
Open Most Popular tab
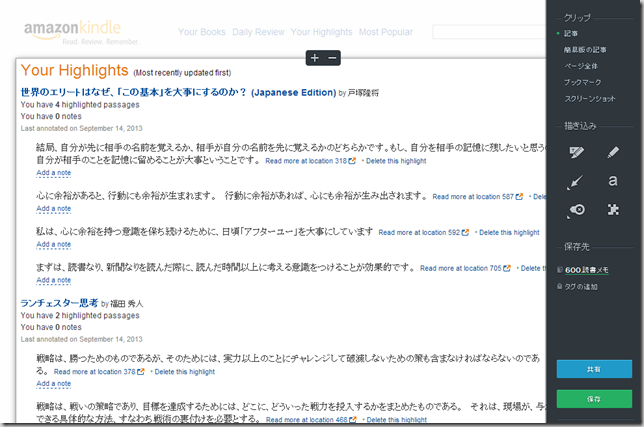point(386,32)
